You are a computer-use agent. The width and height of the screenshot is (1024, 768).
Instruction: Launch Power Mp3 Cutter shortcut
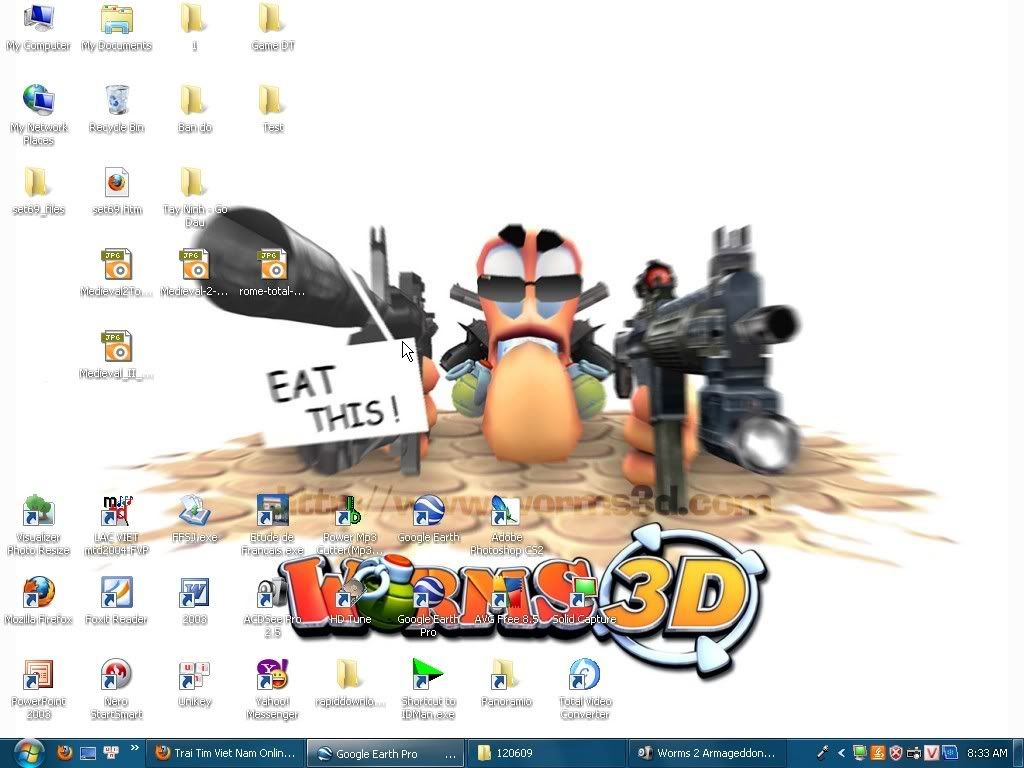(x=350, y=526)
